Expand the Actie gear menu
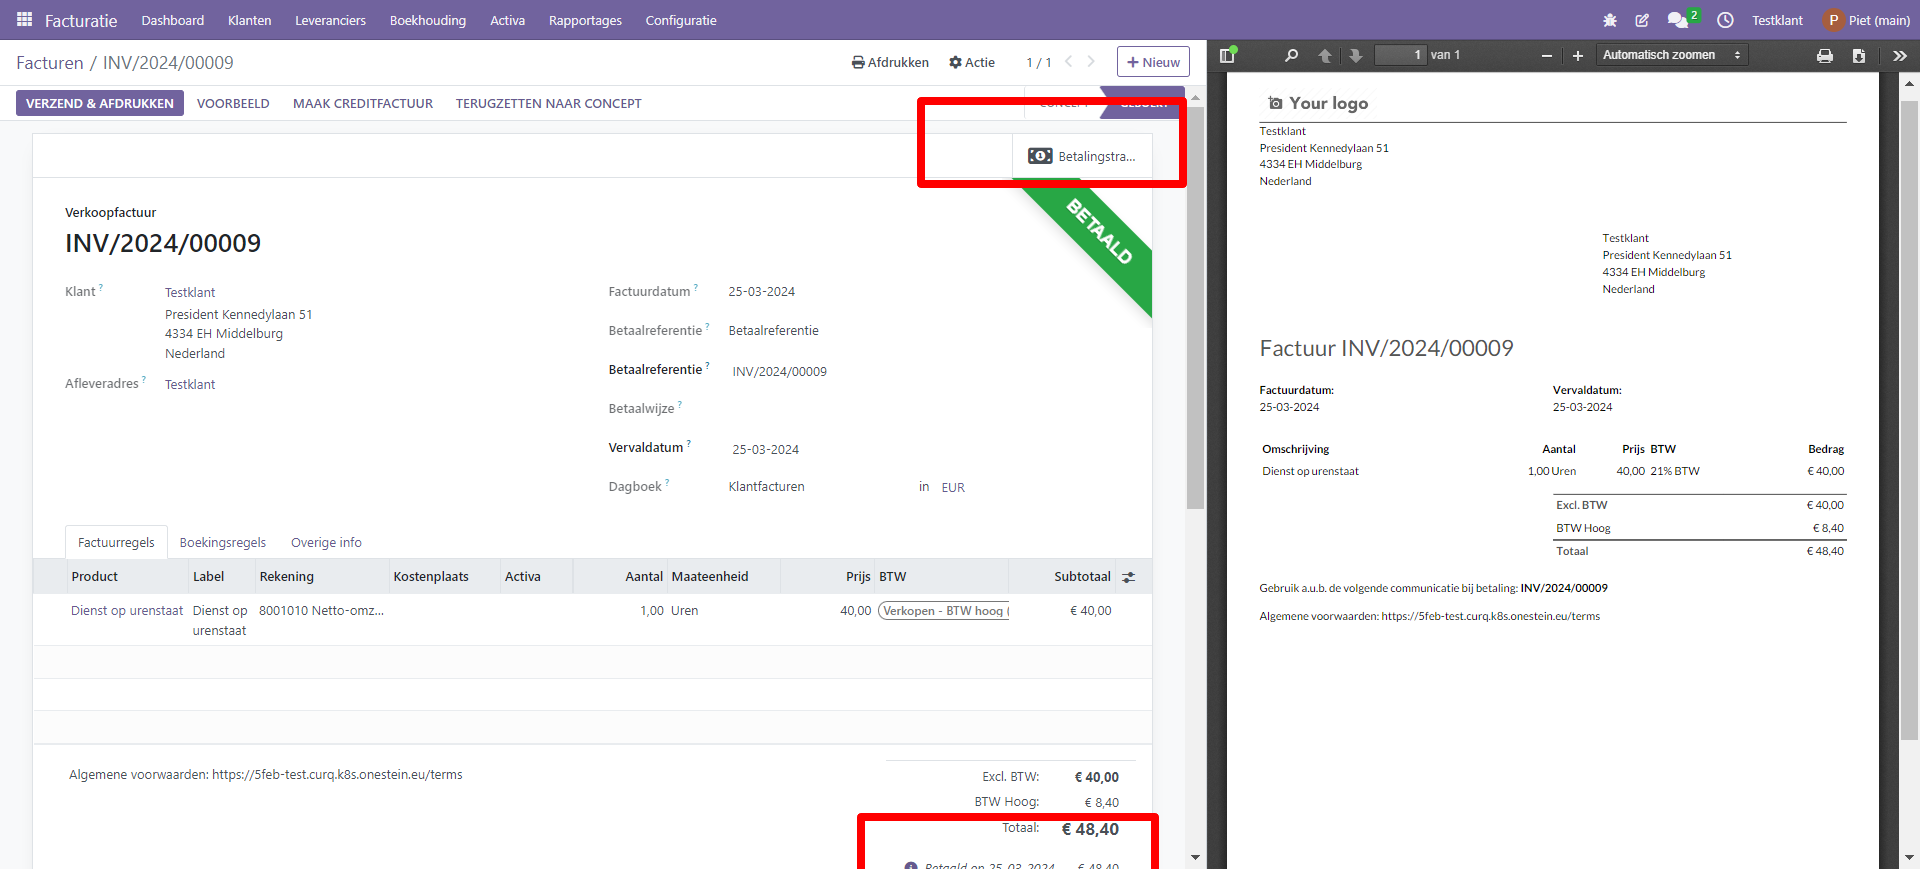This screenshot has height=869, width=1920. (x=972, y=62)
